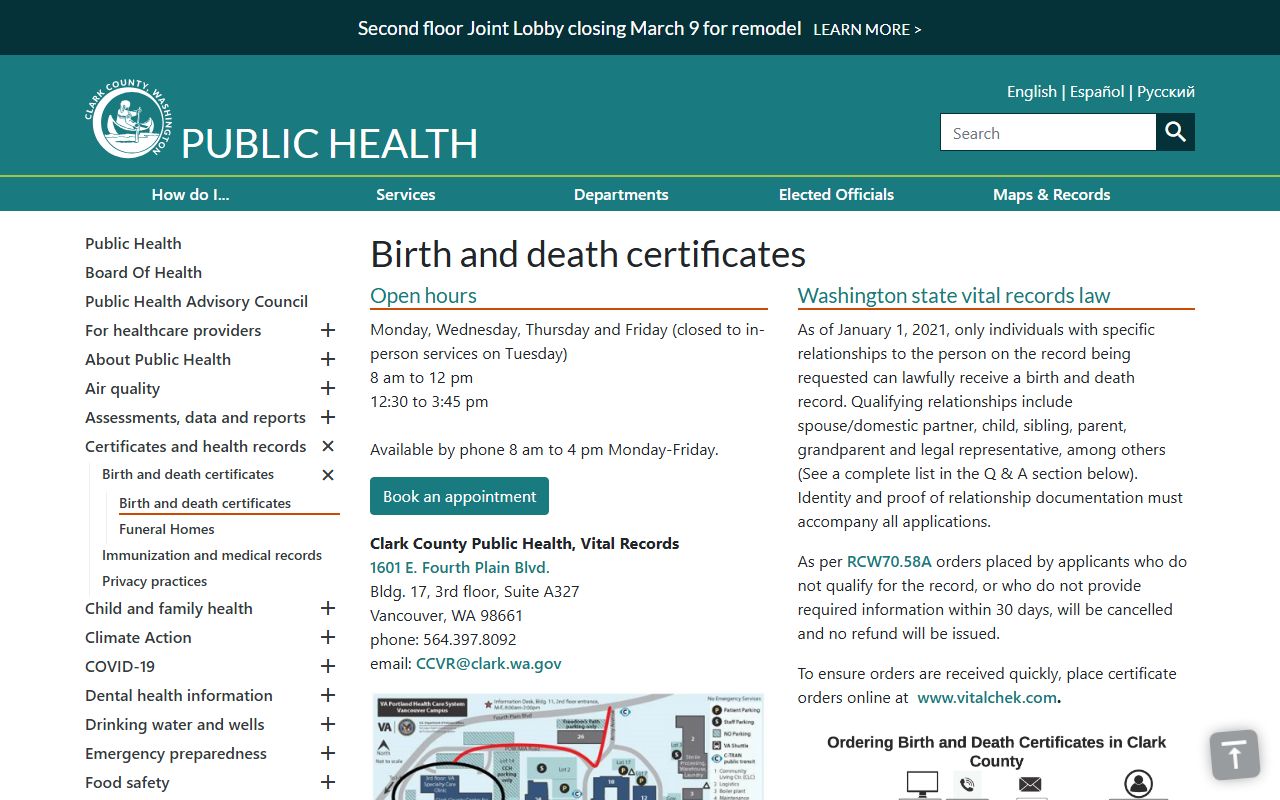Click the Certificates and health records label
The image size is (1280, 800).
pos(195,446)
